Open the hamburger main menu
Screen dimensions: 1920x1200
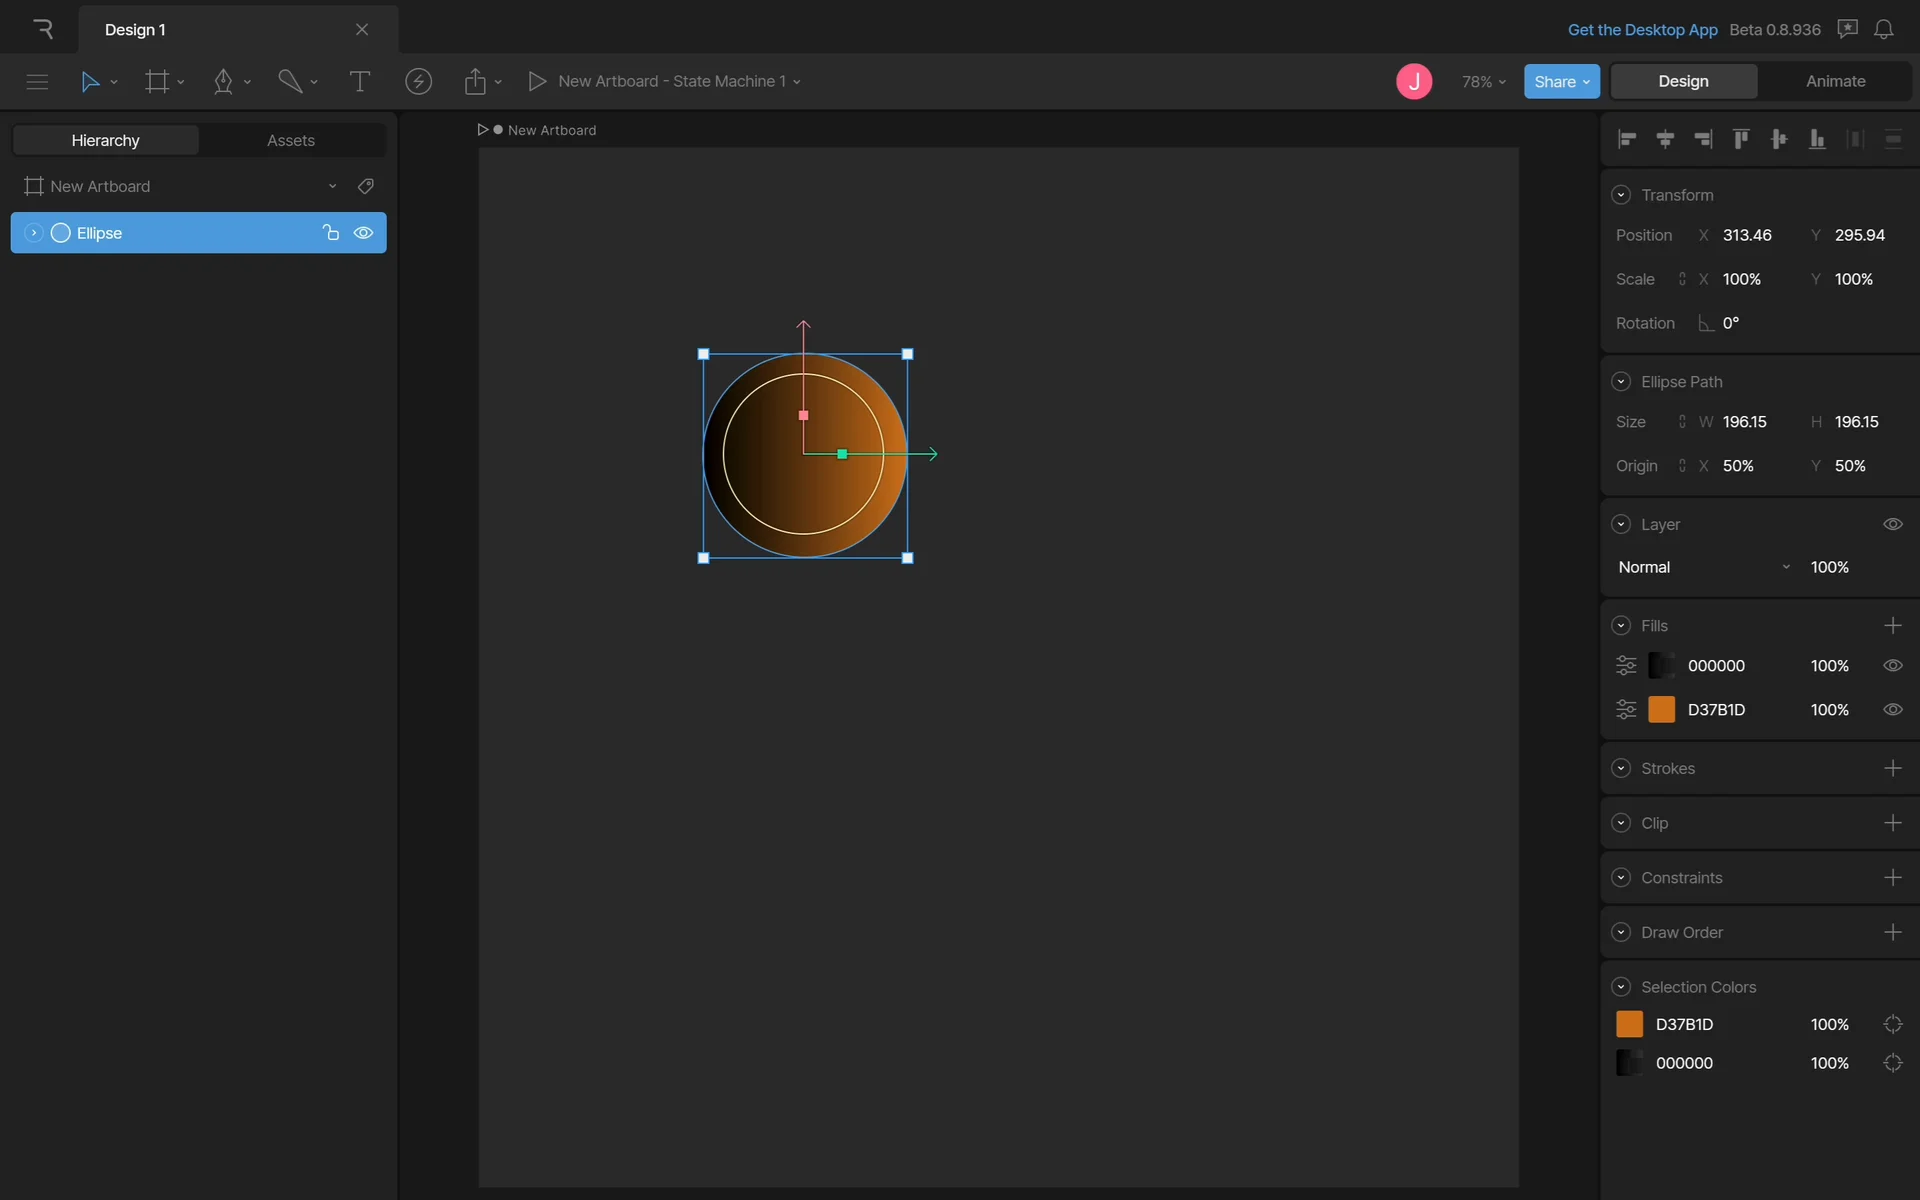coord(37,81)
